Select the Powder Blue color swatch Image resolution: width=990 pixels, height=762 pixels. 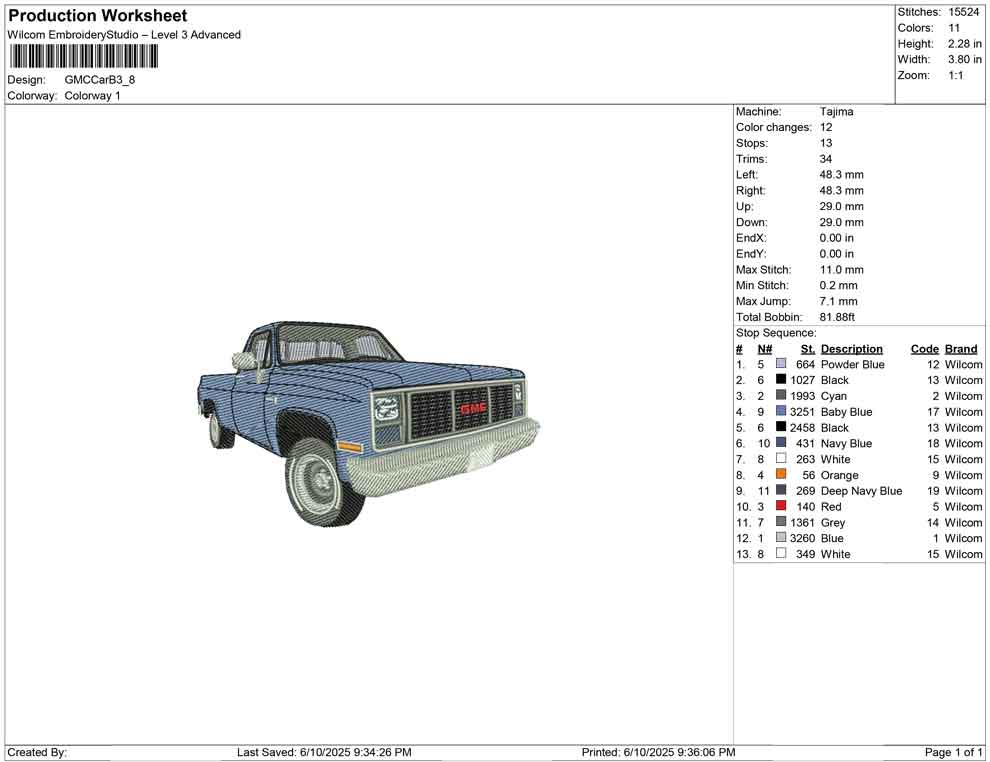781,365
